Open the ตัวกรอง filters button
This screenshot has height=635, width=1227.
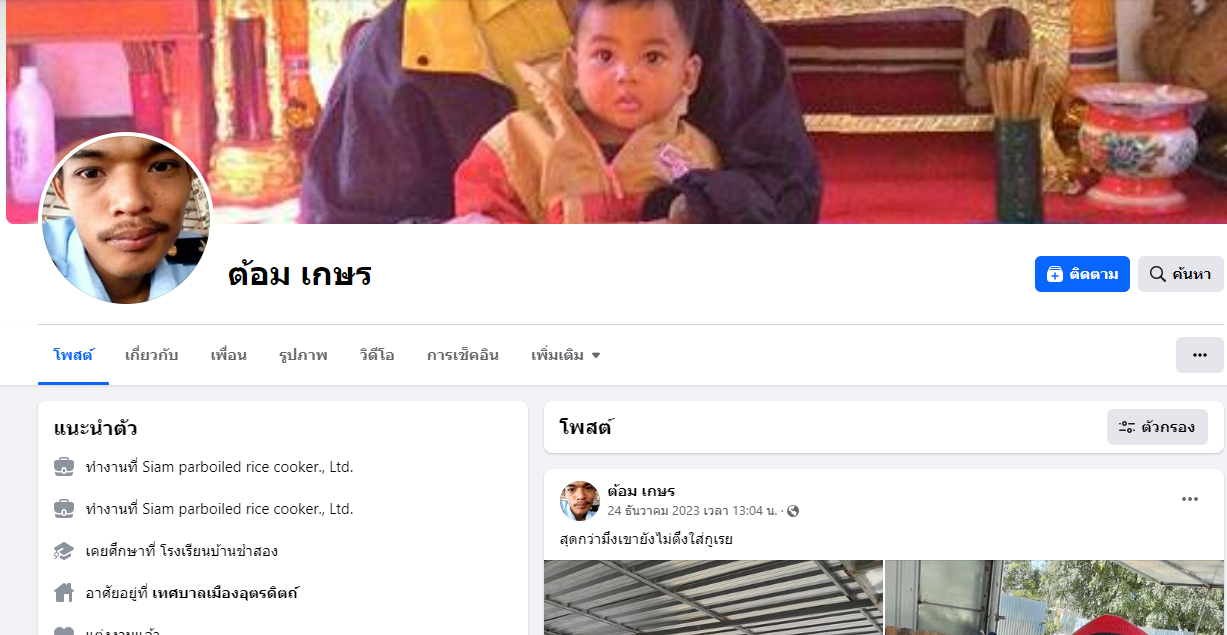point(1157,427)
